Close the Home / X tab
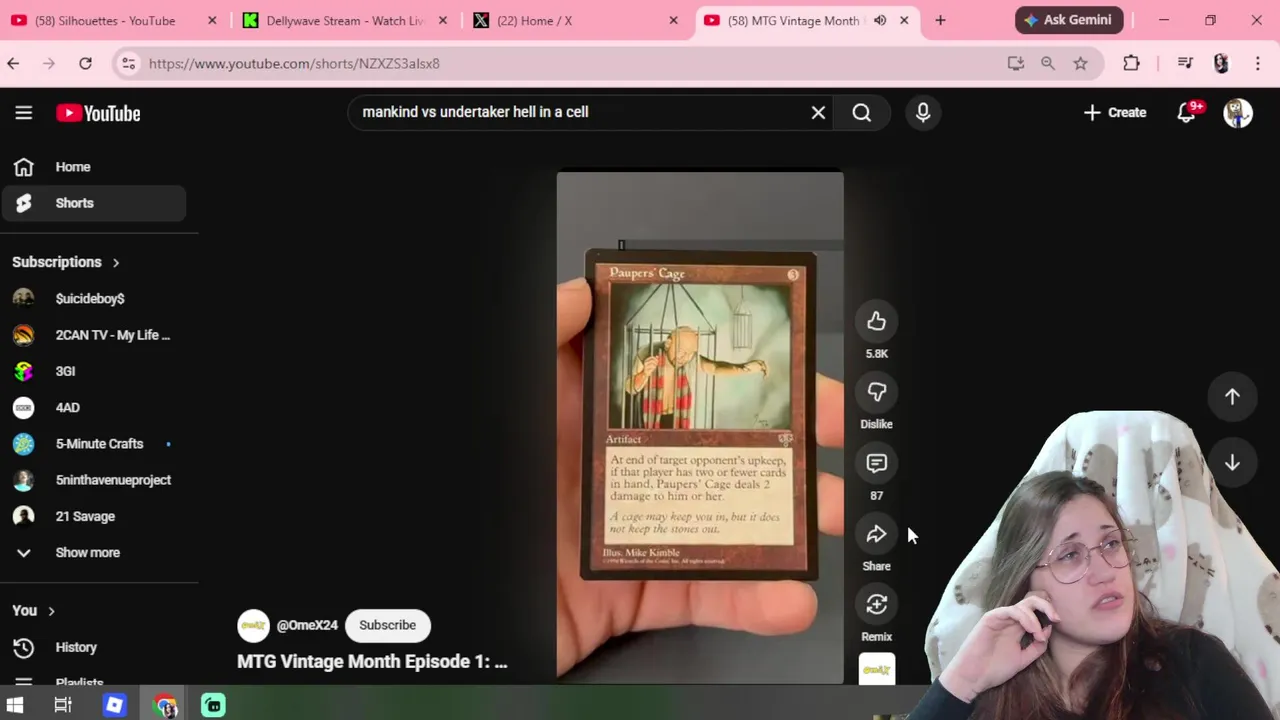Image resolution: width=1280 pixels, height=720 pixels. point(673,20)
